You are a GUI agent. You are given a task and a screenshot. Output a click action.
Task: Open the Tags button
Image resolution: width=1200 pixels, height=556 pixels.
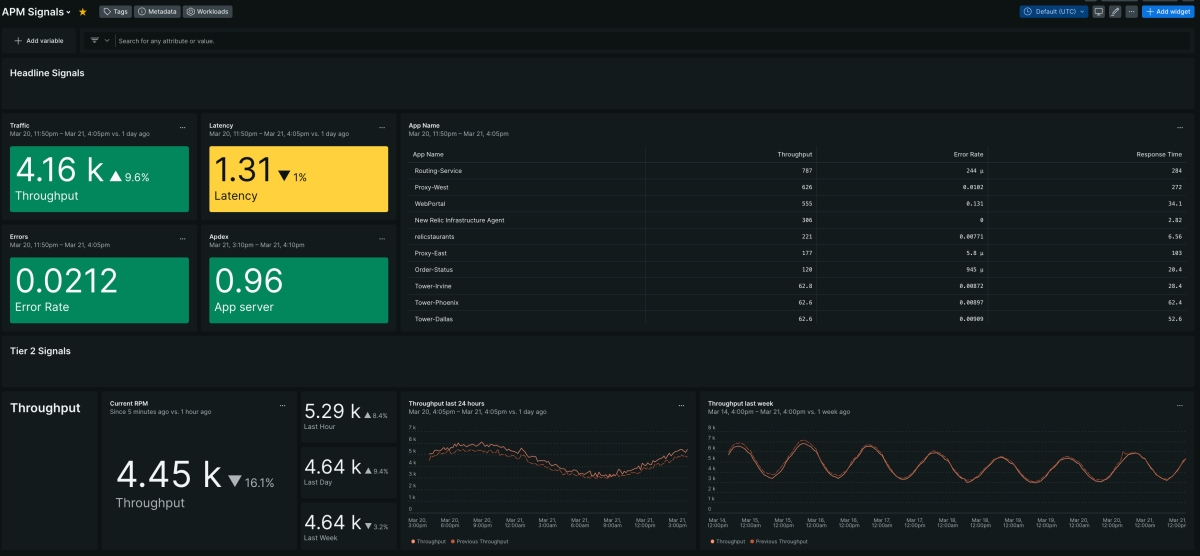pyautogui.click(x=115, y=12)
